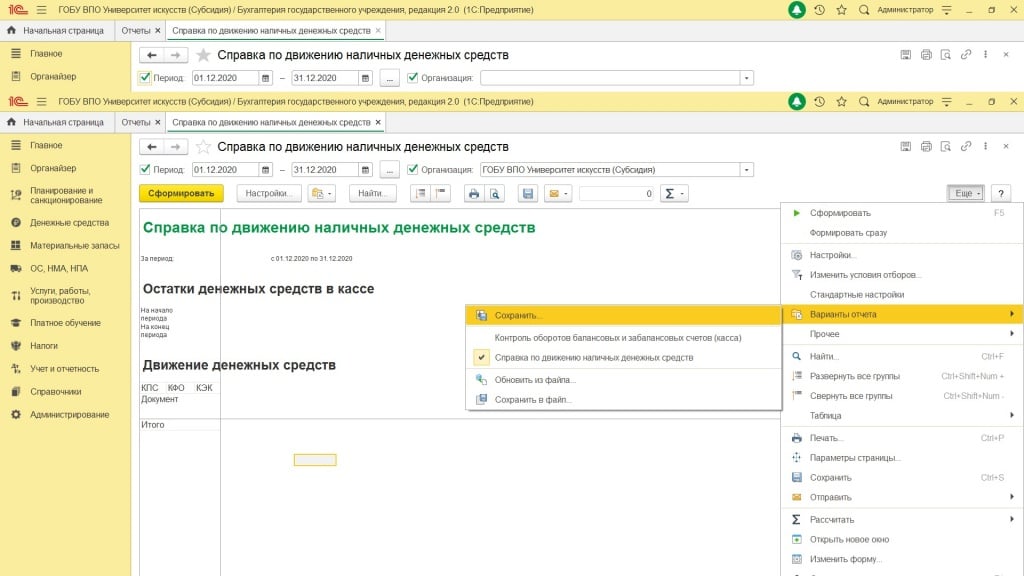
Task: Click the numeric field showing 0
Action: point(617,194)
